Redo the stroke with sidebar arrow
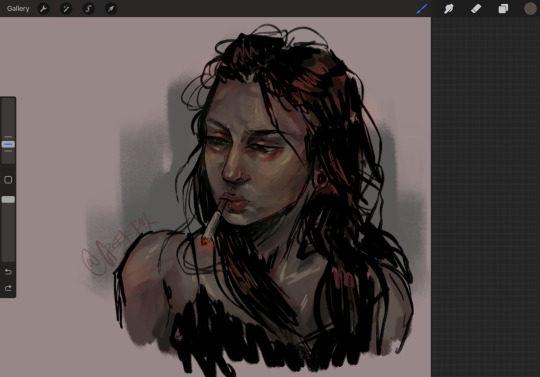Image resolution: width=540 pixels, height=377 pixels. coord(8,288)
